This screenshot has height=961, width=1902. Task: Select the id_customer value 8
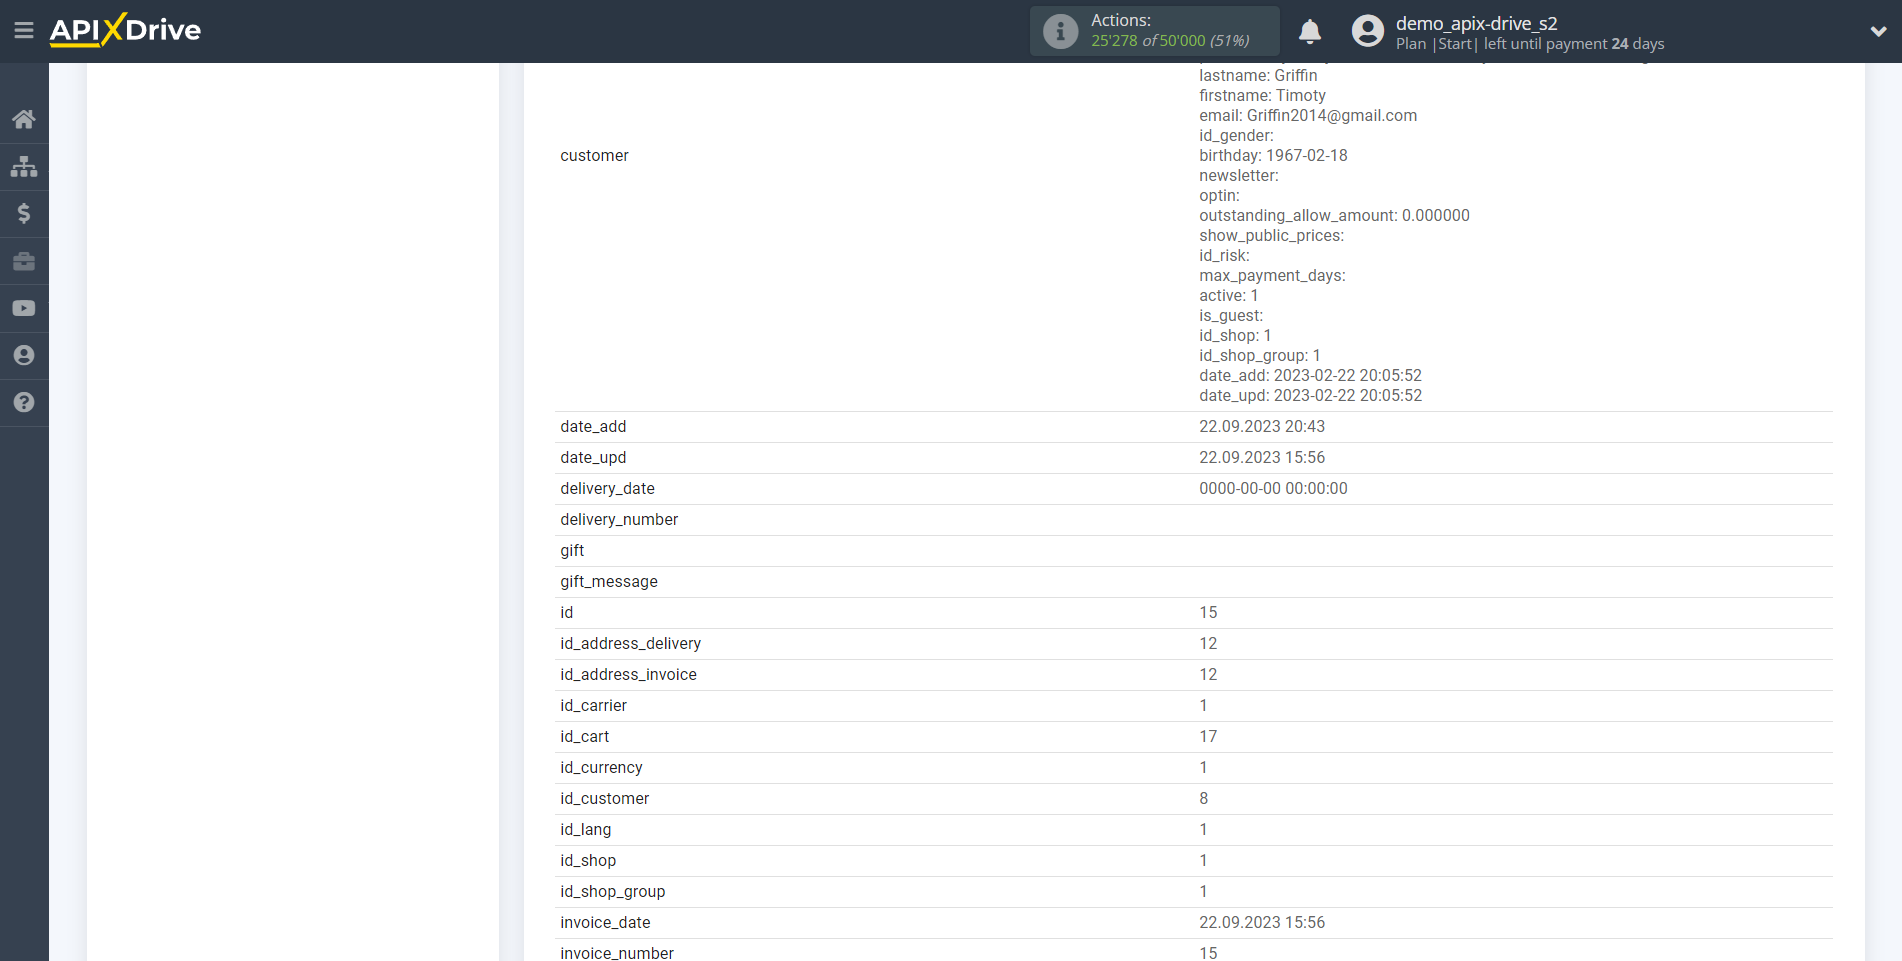tap(1204, 798)
